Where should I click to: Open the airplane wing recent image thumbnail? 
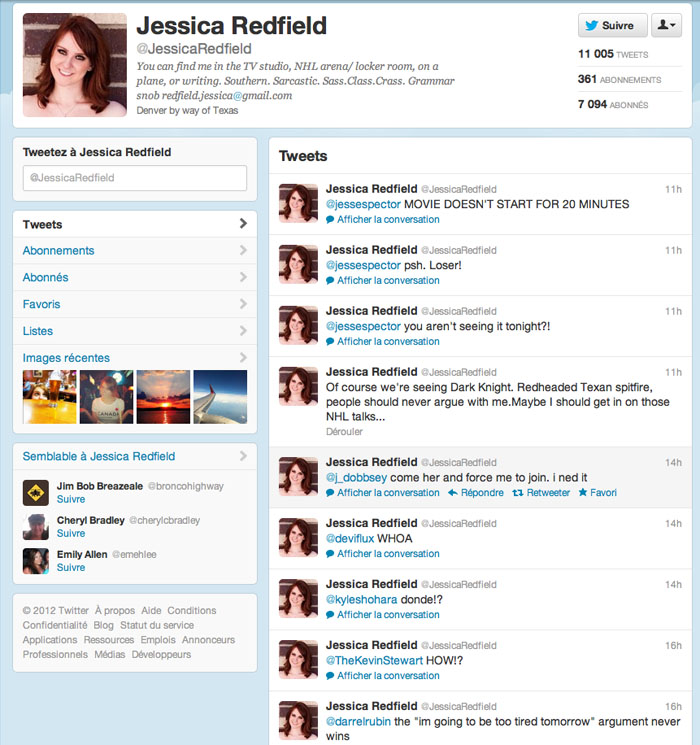point(220,397)
